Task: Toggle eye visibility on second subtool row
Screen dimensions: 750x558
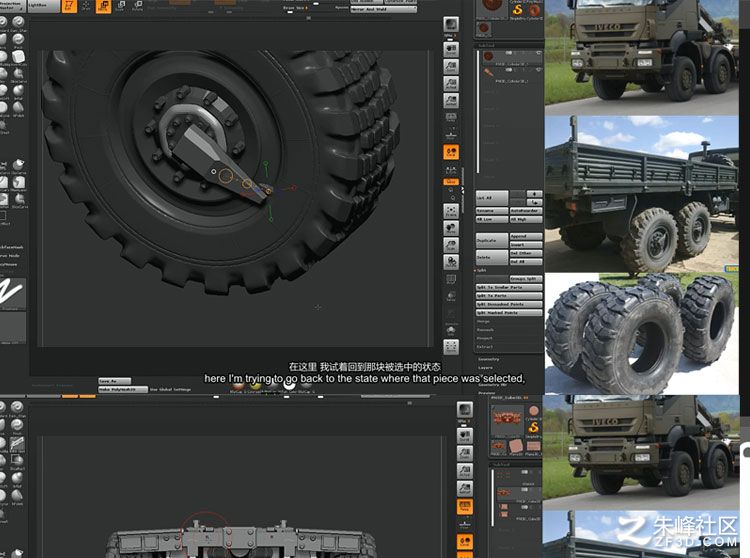Action: (x=539, y=70)
